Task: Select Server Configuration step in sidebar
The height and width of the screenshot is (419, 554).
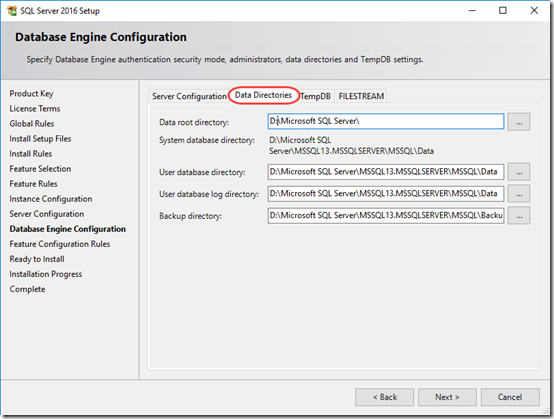Action: 47,214
